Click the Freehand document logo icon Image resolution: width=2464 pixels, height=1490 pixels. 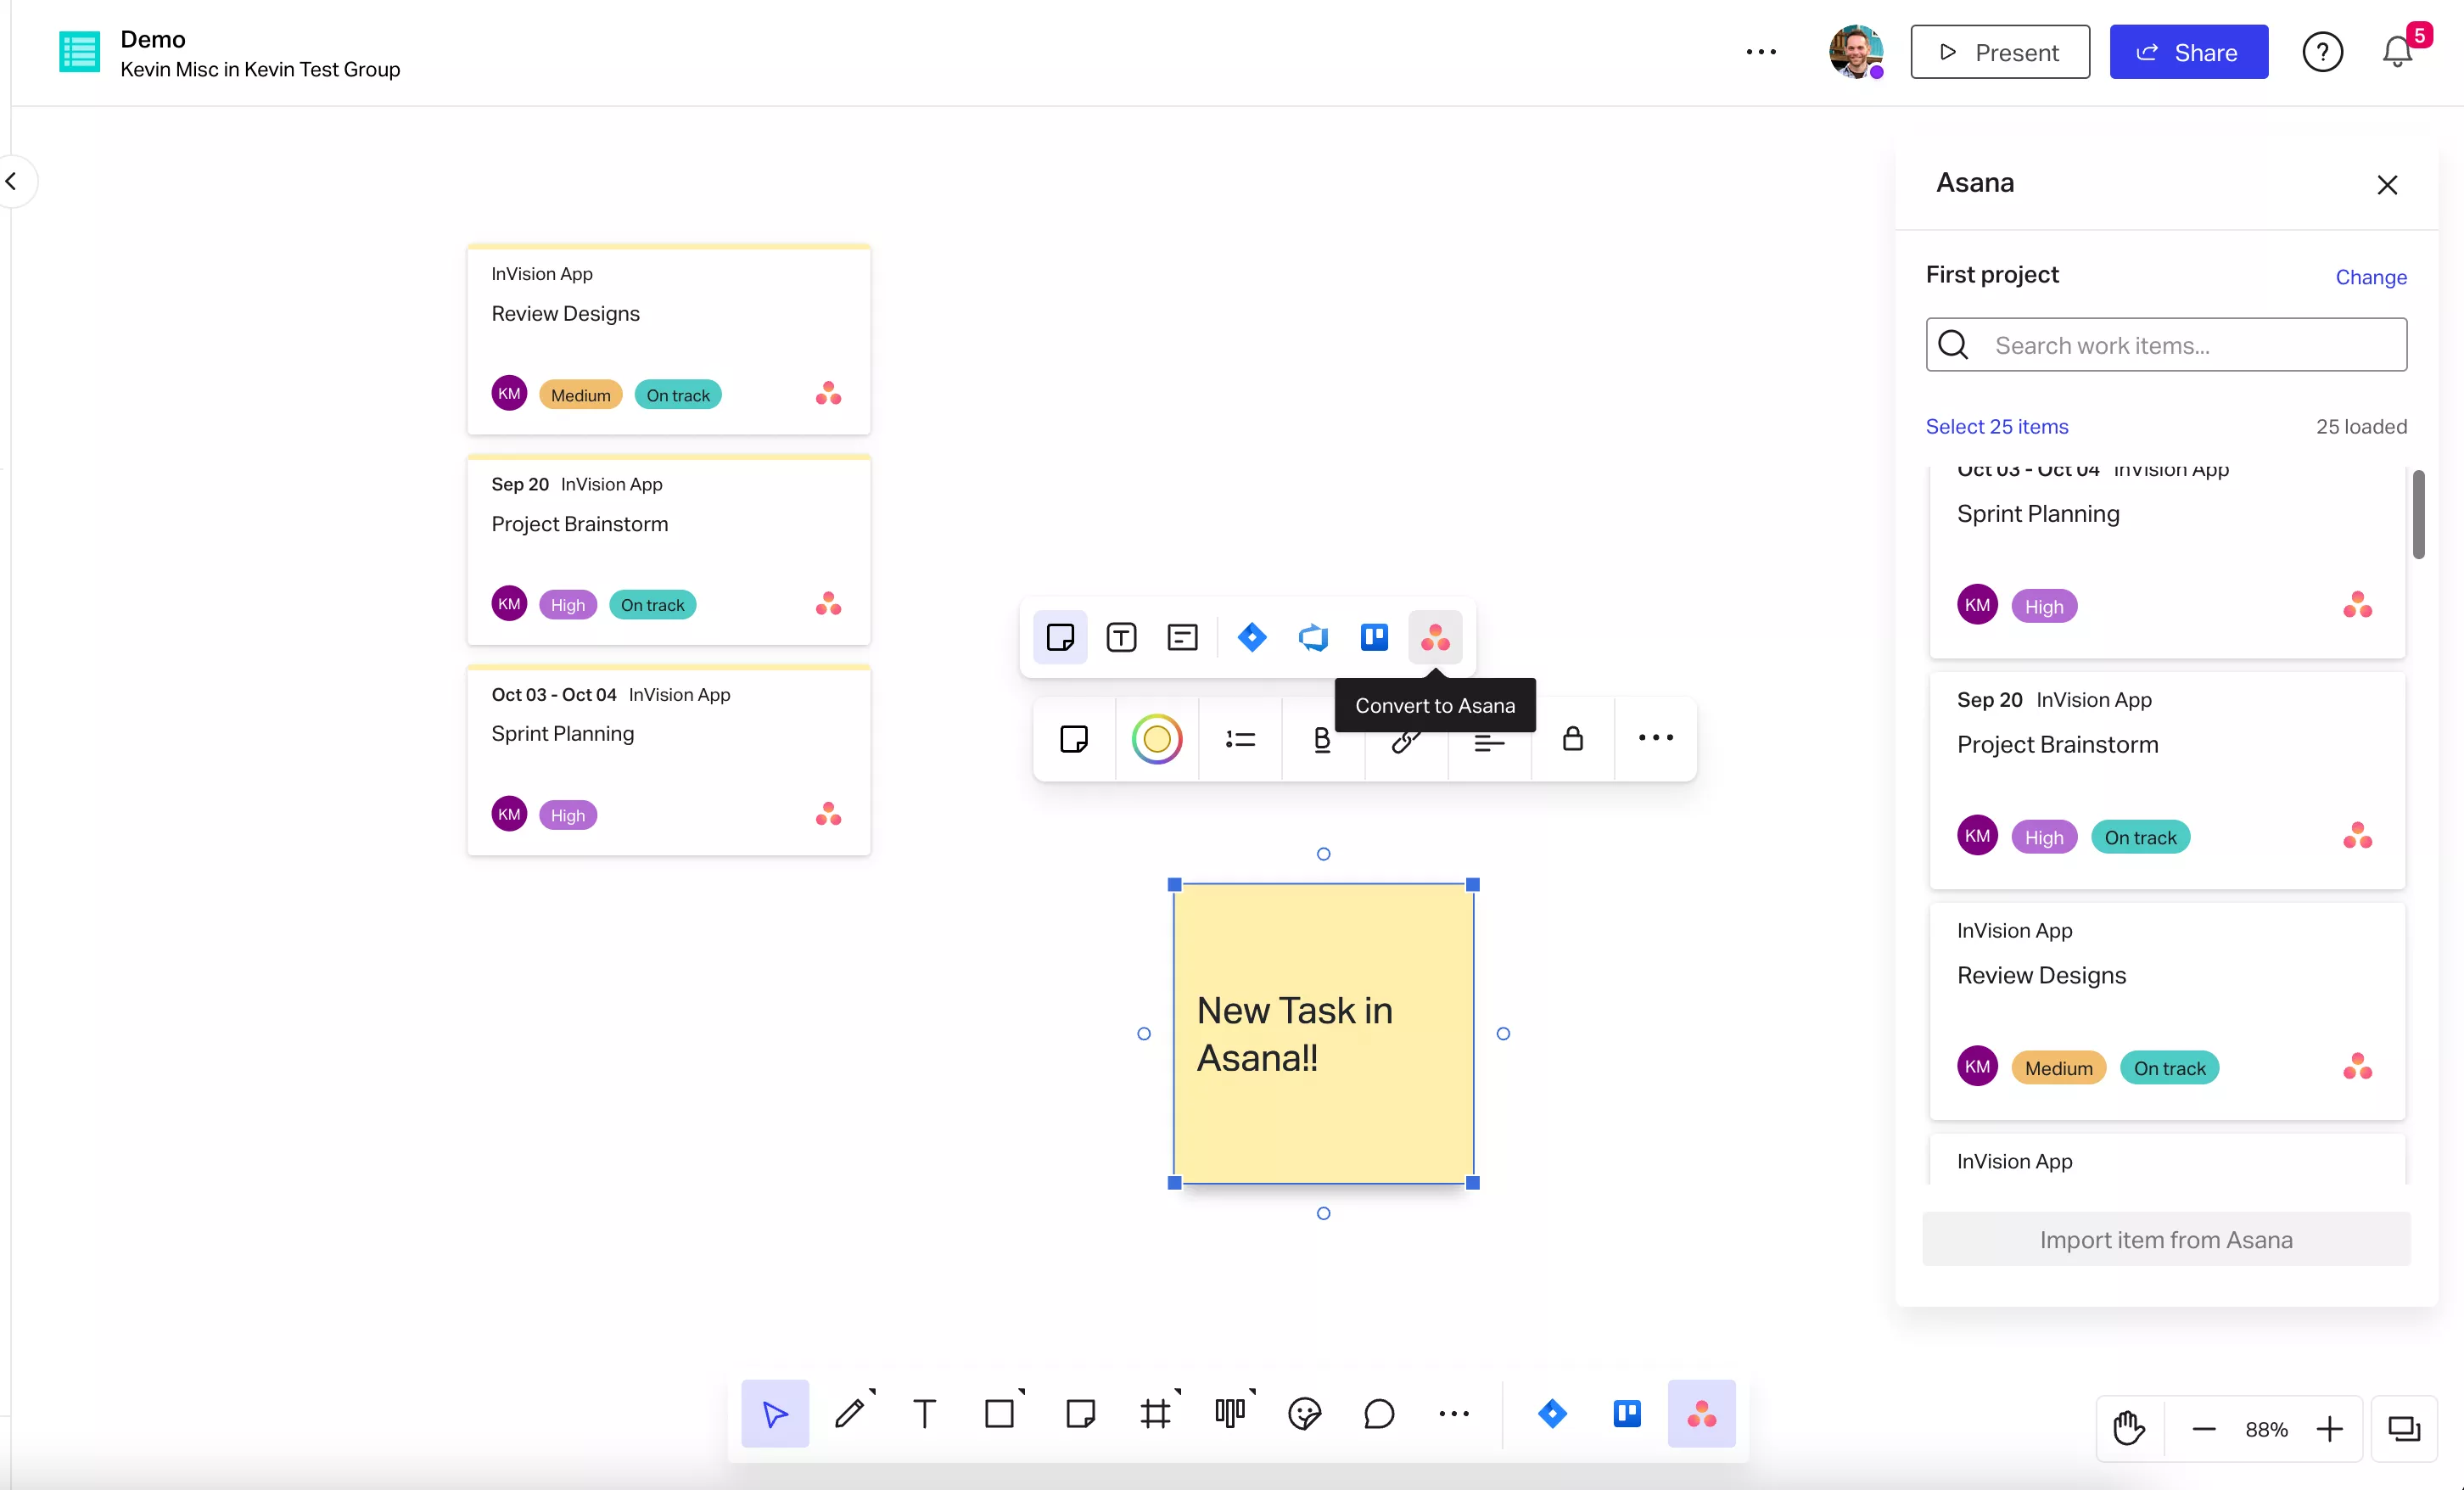pyautogui.click(x=79, y=52)
